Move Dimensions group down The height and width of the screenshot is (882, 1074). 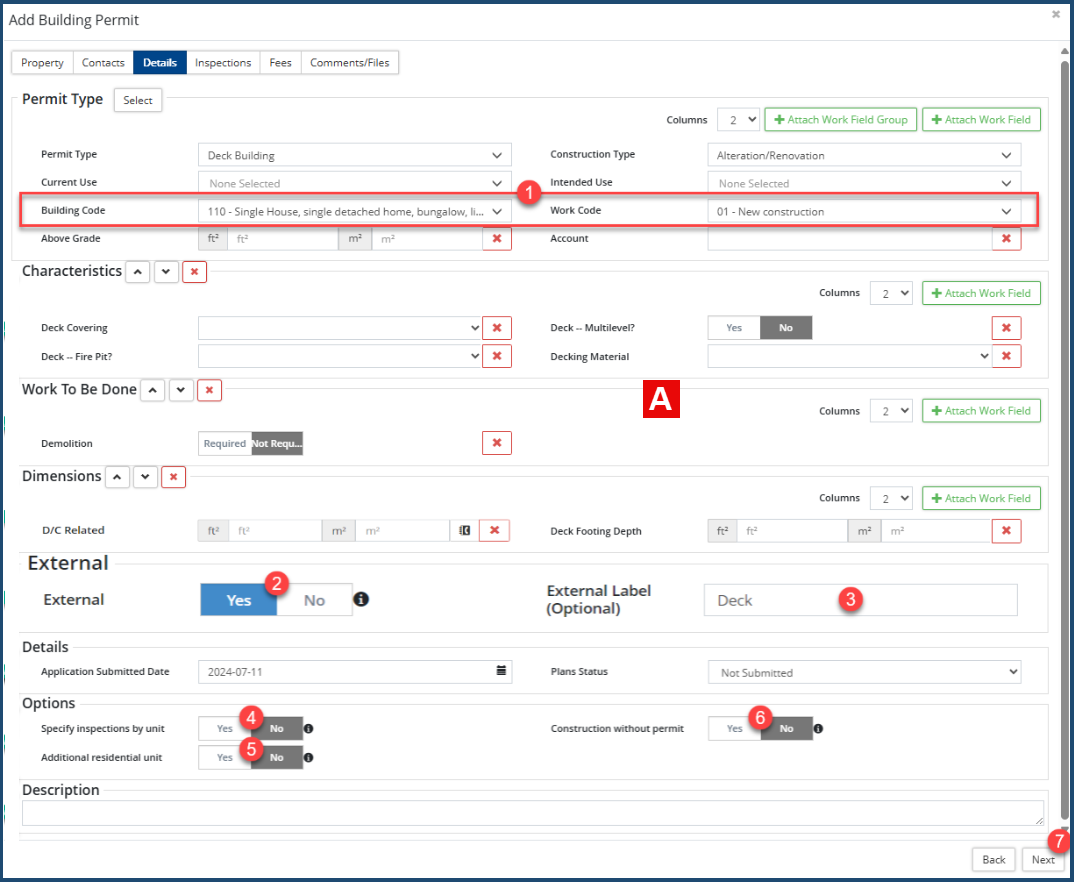click(x=145, y=477)
